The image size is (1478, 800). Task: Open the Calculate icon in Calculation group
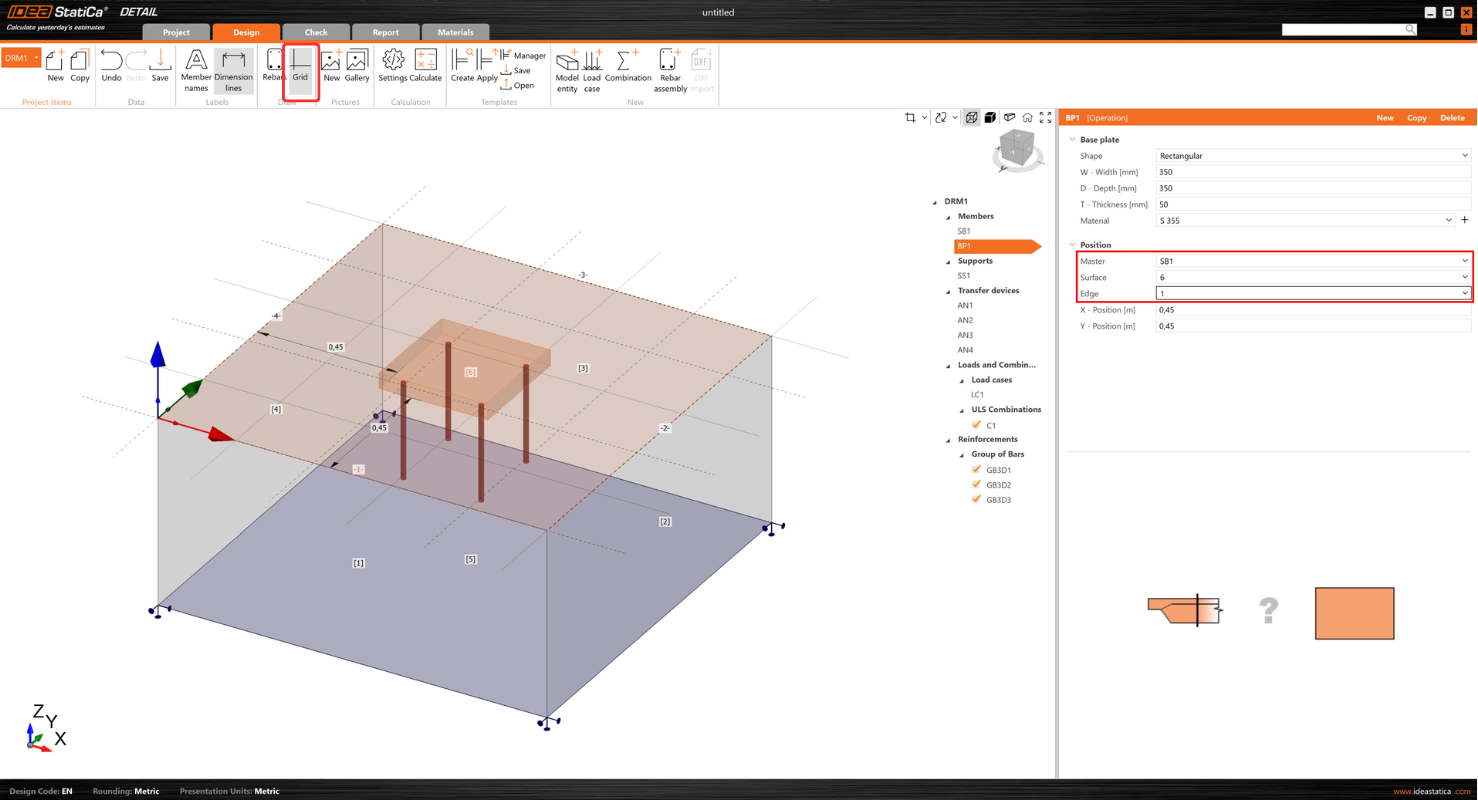pos(427,66)
